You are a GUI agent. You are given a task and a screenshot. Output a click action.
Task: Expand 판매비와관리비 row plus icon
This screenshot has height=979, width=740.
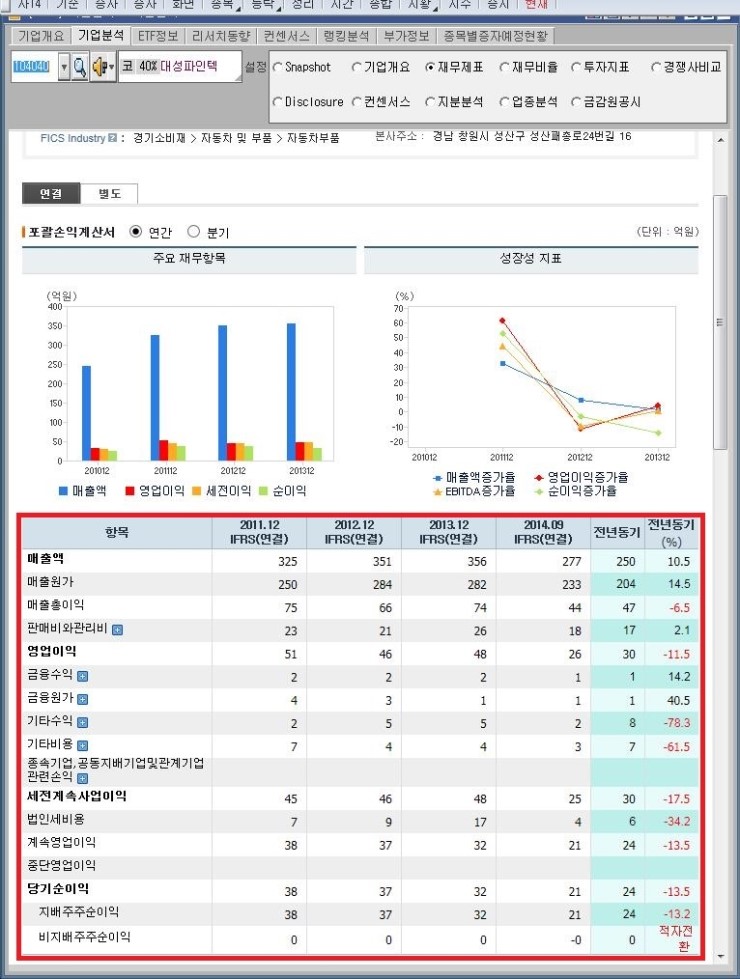(x=117, y=630)
